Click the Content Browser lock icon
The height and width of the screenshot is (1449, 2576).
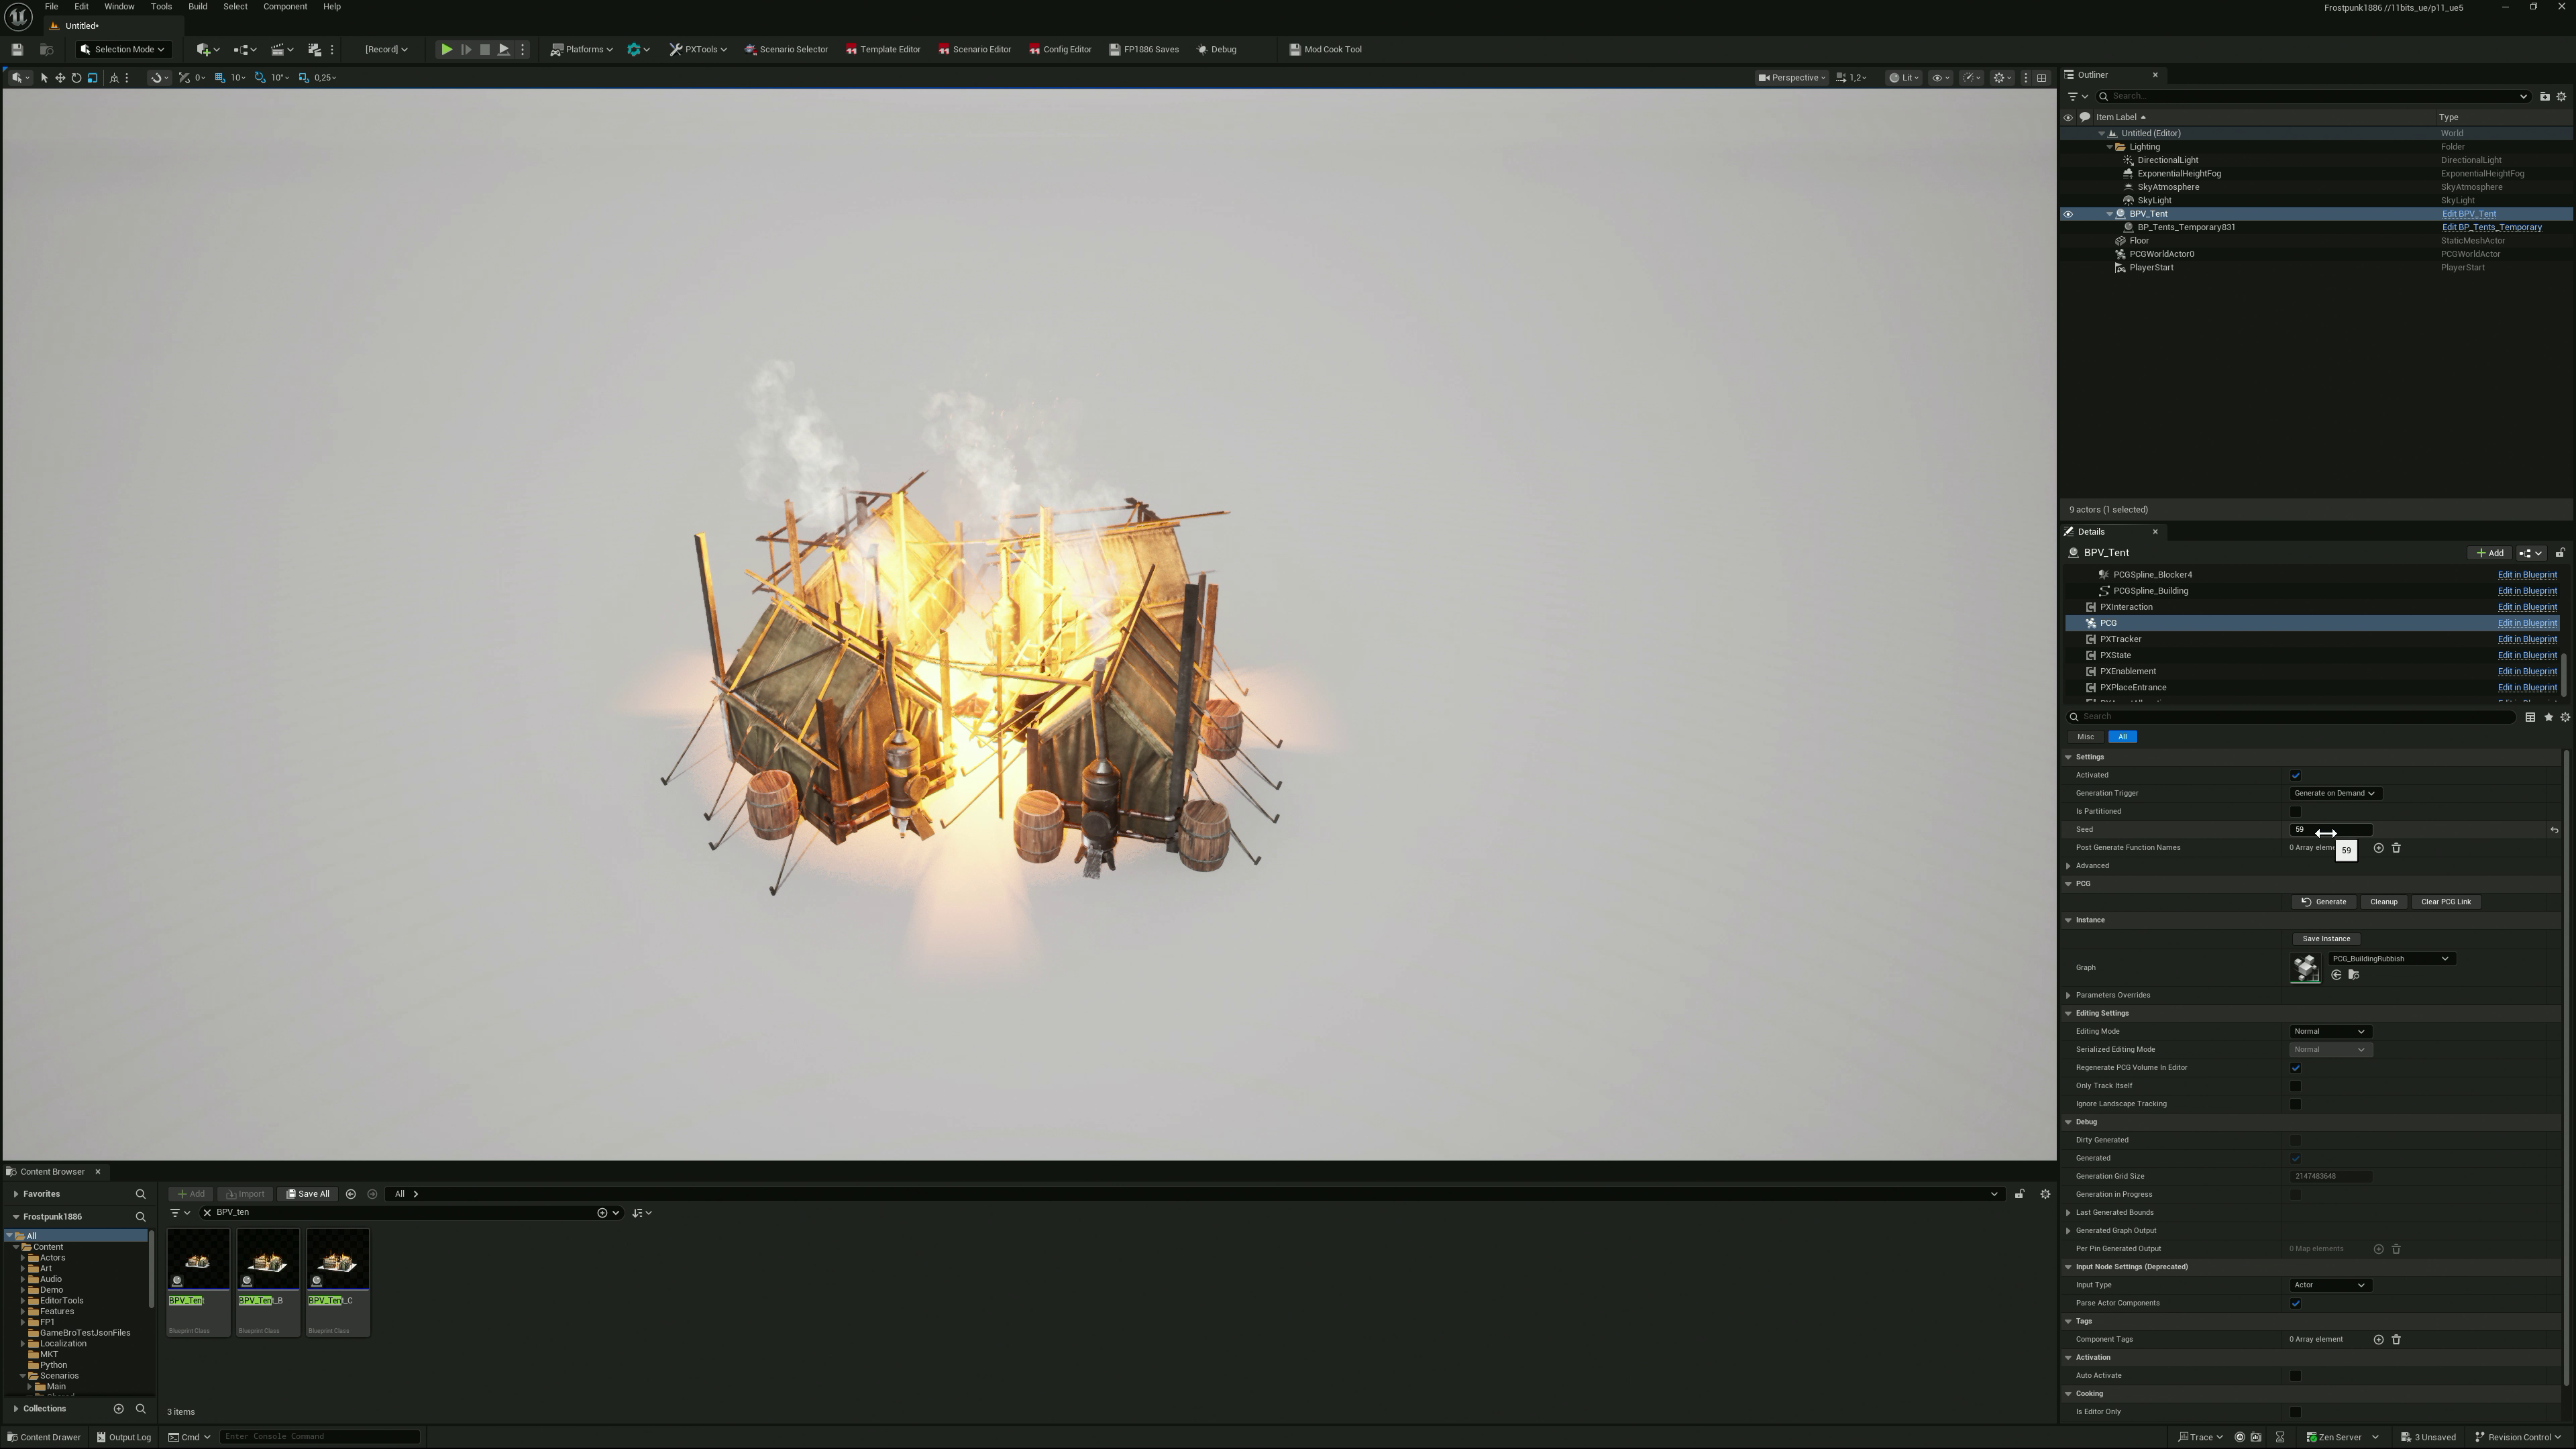coord(2019,1194)
